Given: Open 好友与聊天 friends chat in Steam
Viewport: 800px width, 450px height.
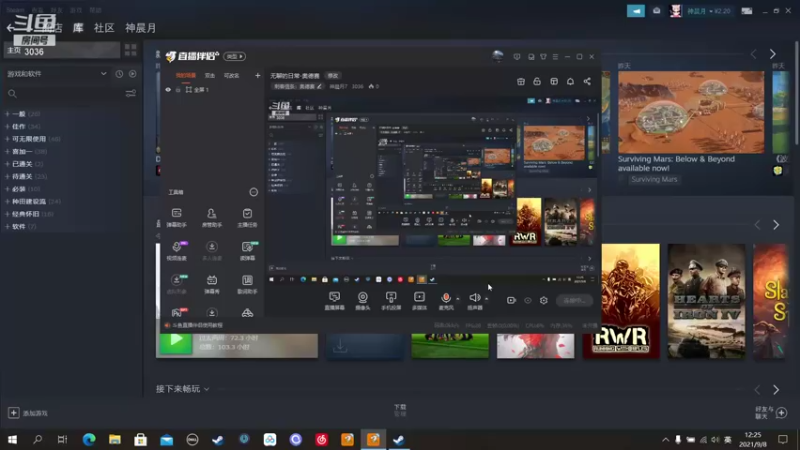Looking at the screenshot, I should (771, 412).
